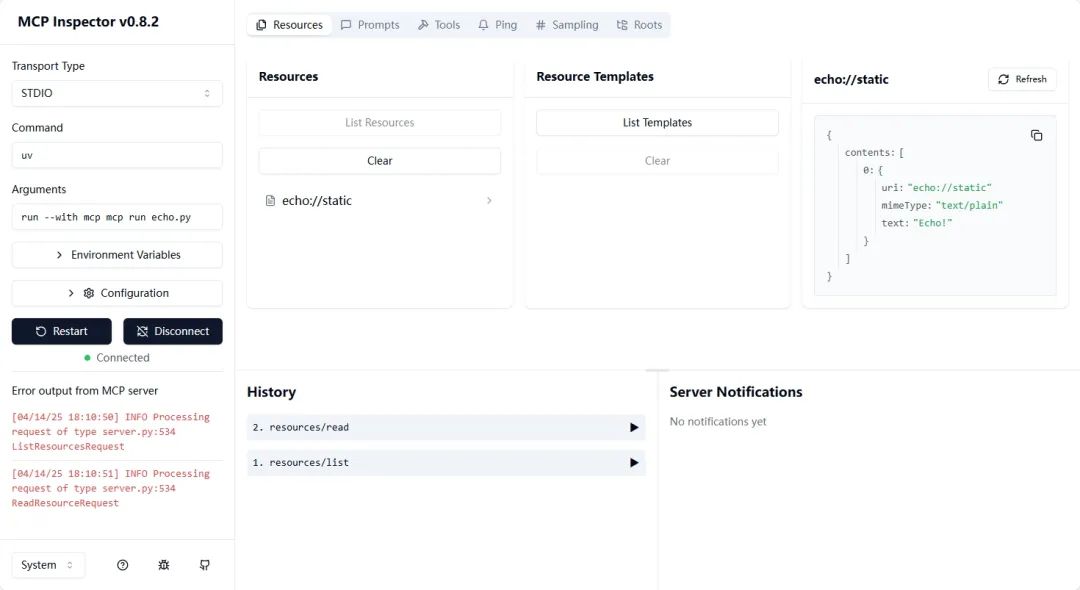The width and height of the screenshot is (1080, 590).
Task: Expand Environment Variables section
Action: (117, 255)
